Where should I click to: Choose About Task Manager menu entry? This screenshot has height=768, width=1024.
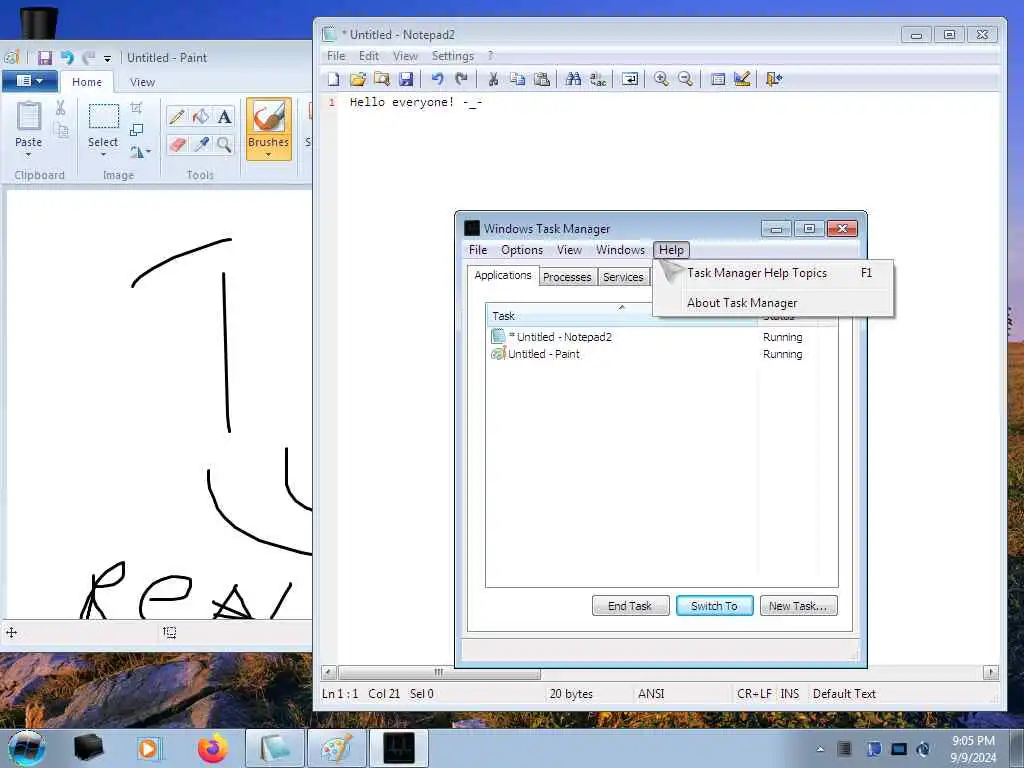774,303
